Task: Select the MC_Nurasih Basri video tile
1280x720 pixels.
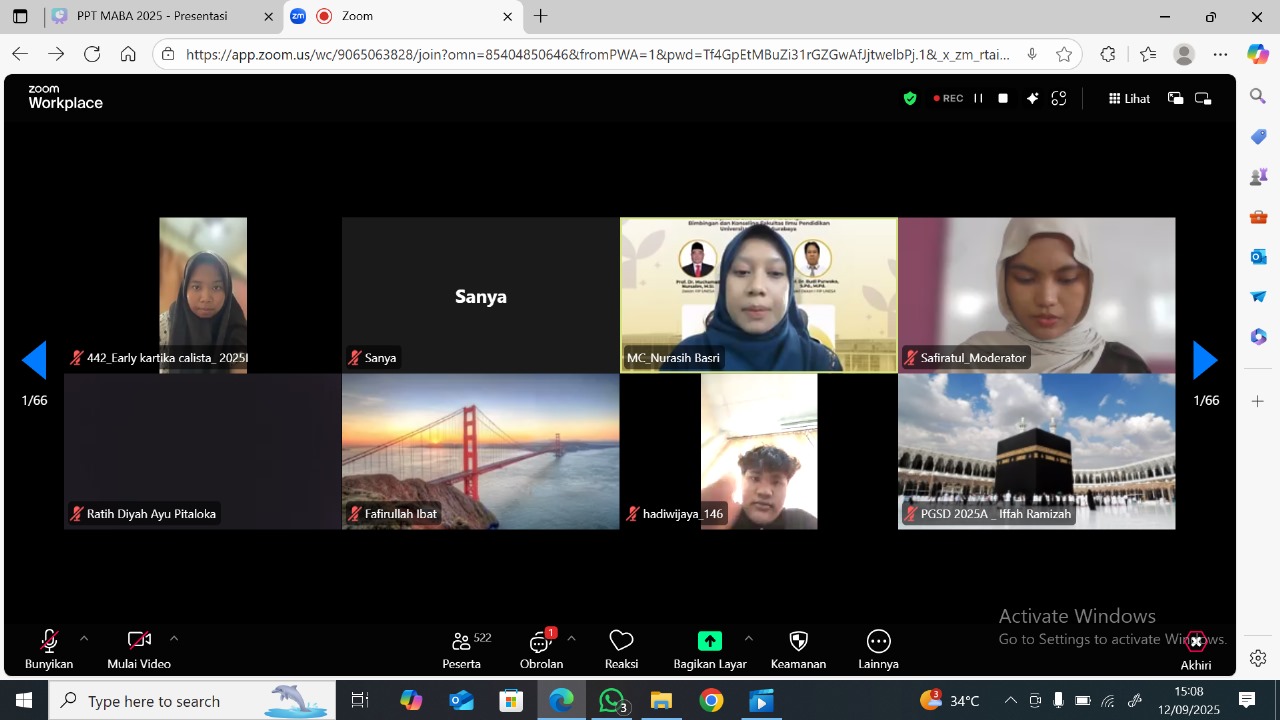Action: (x=758, y=295)
